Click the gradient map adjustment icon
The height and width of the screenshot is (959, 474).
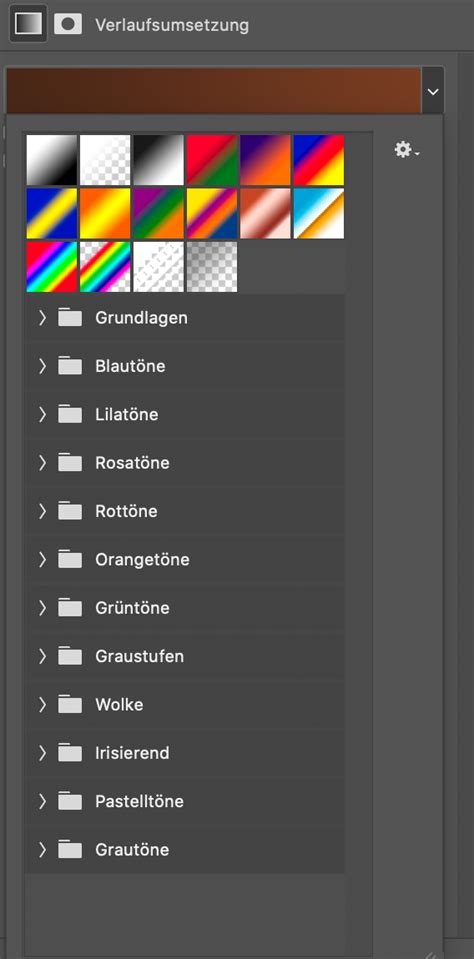click(28, 24)
